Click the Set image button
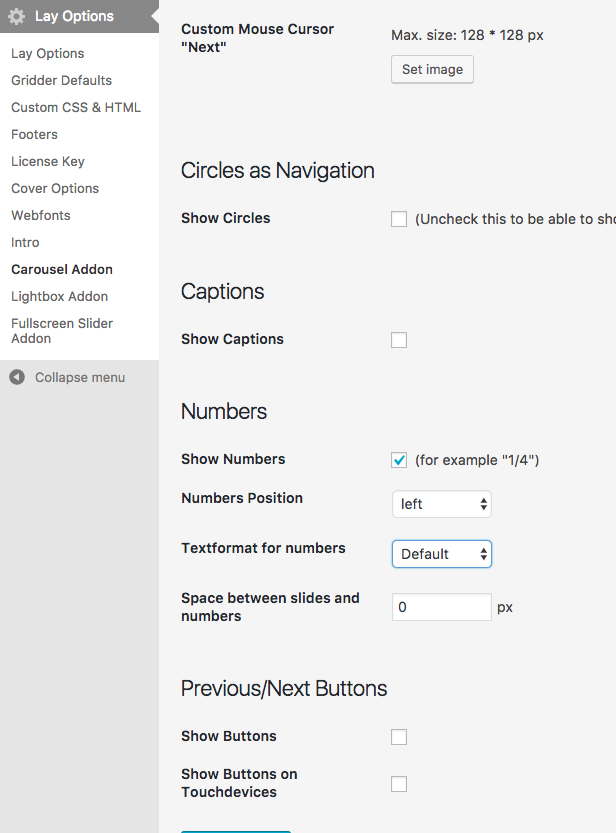 click(x=432, y=70)
